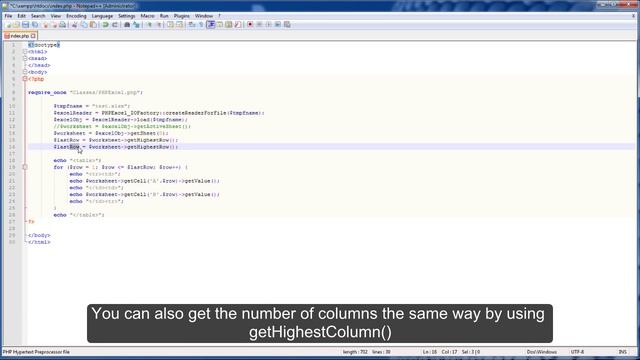640x360 pixels.
Task: Click the length and lines status field
Action: point(367,352)
